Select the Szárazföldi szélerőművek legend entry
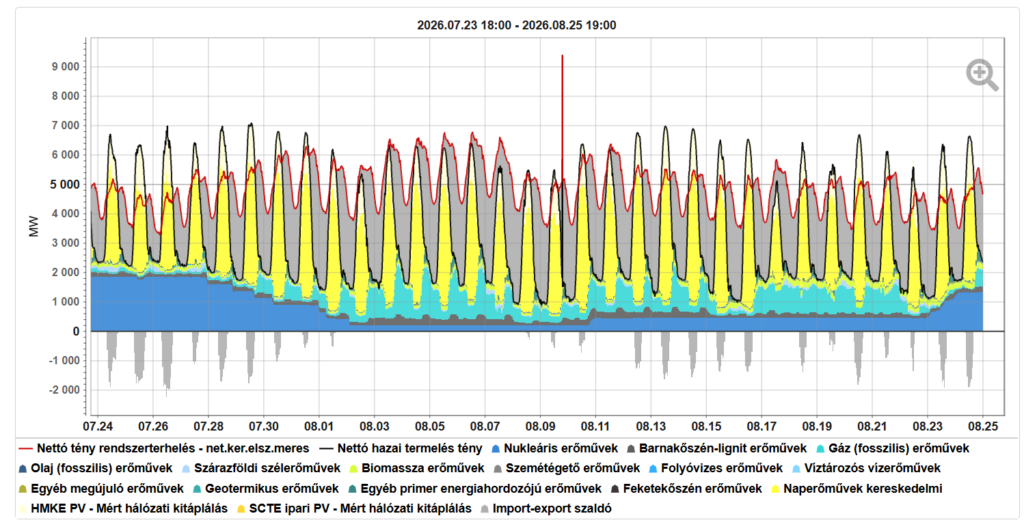 pos(261,468)
